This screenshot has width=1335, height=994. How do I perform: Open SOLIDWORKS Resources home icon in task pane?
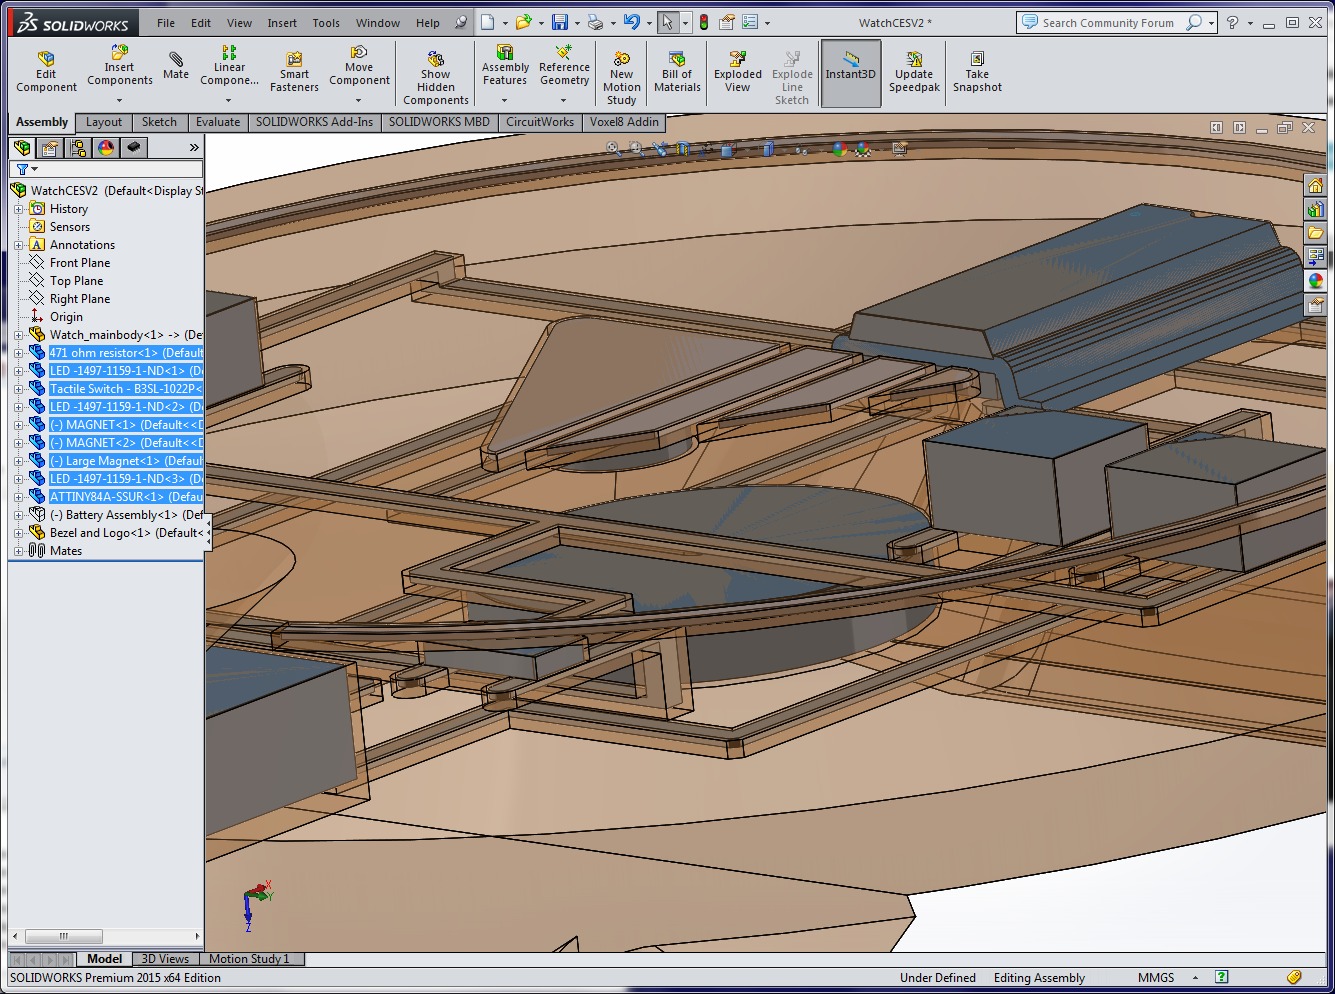click(x=1316, y=186)
